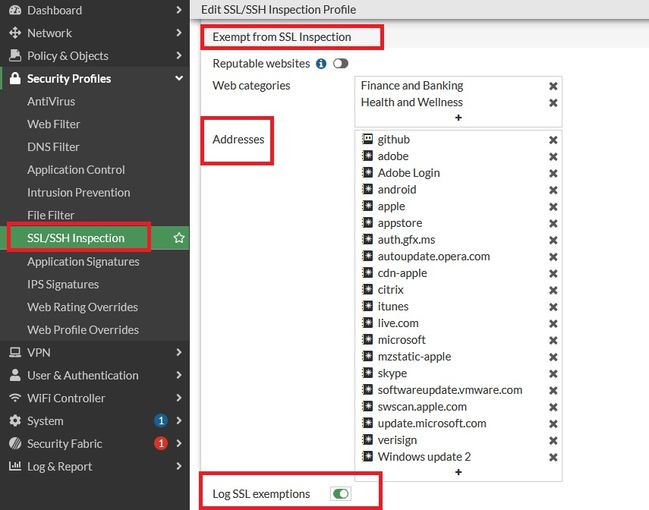649x510 pixels.
Task: Remove github address from exemptions
Action: [x=553, y=140]
